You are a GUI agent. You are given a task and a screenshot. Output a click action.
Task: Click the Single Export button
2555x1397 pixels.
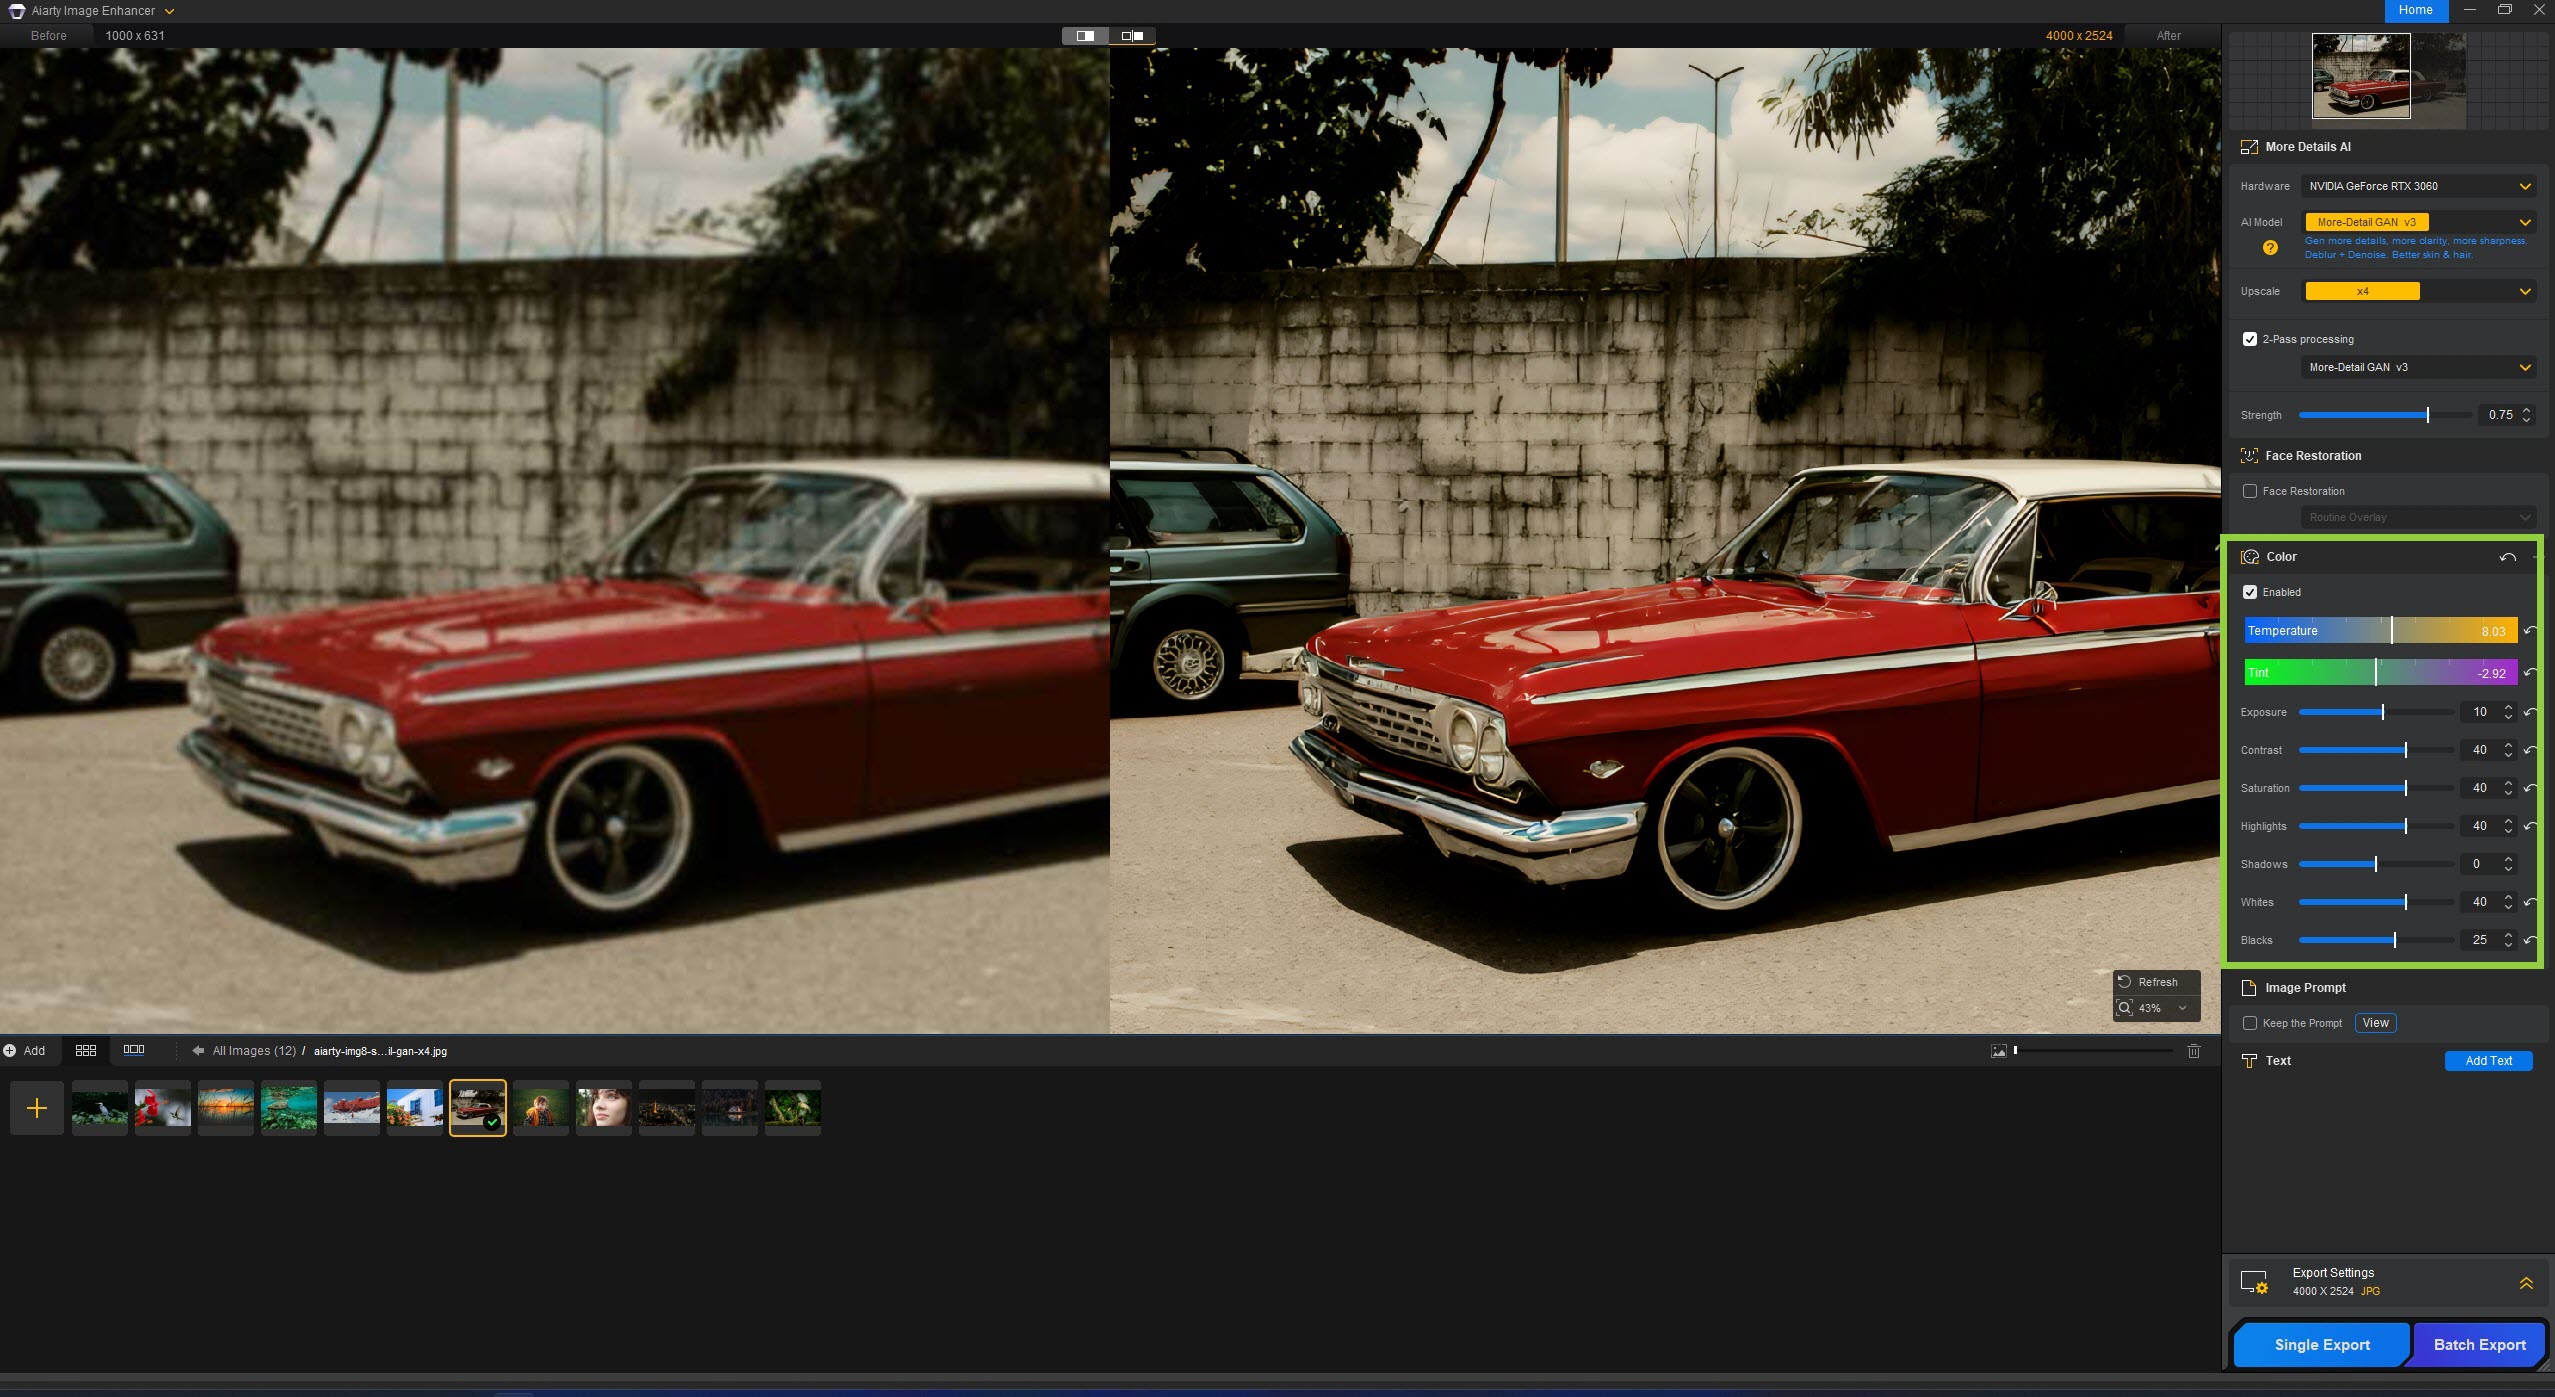pyautogui.click(x=2321, y=1345)
